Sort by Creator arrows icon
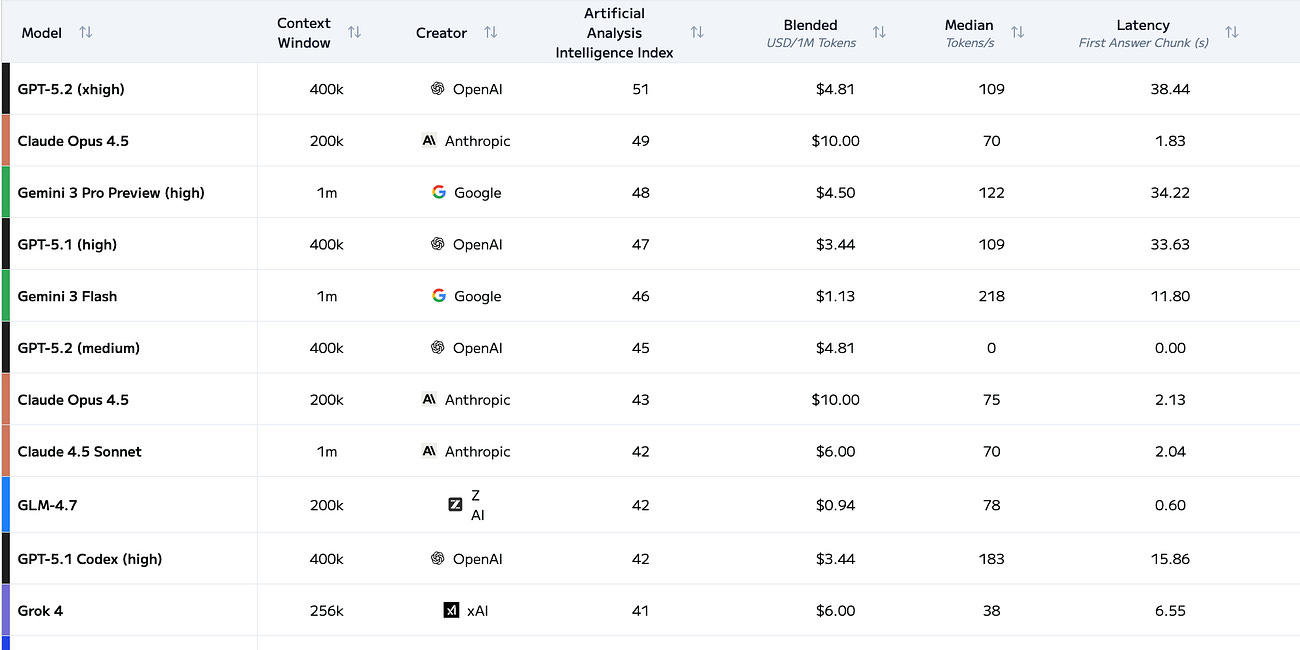This screenshot has width=1300, height=650. point(490,33)
